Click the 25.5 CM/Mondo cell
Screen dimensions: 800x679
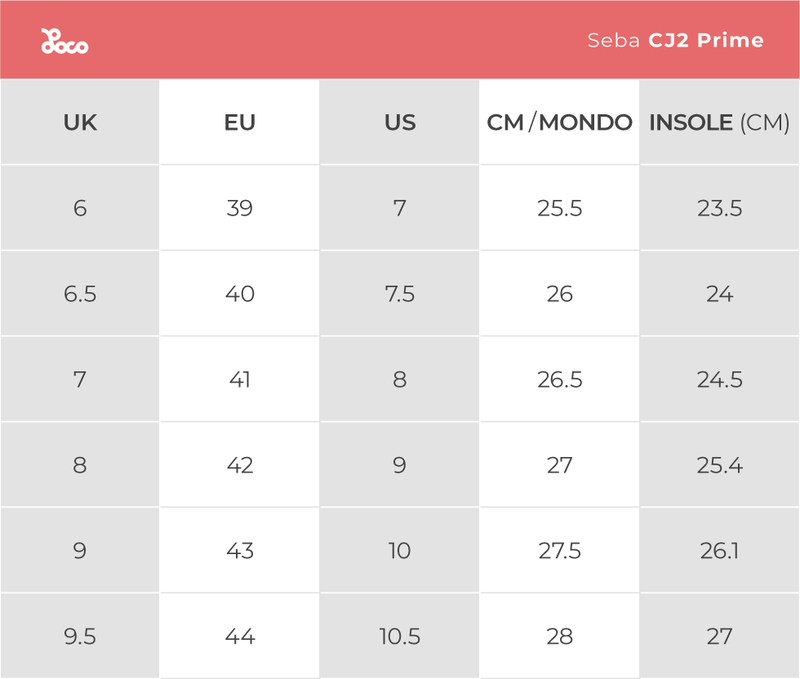[559, 209]
